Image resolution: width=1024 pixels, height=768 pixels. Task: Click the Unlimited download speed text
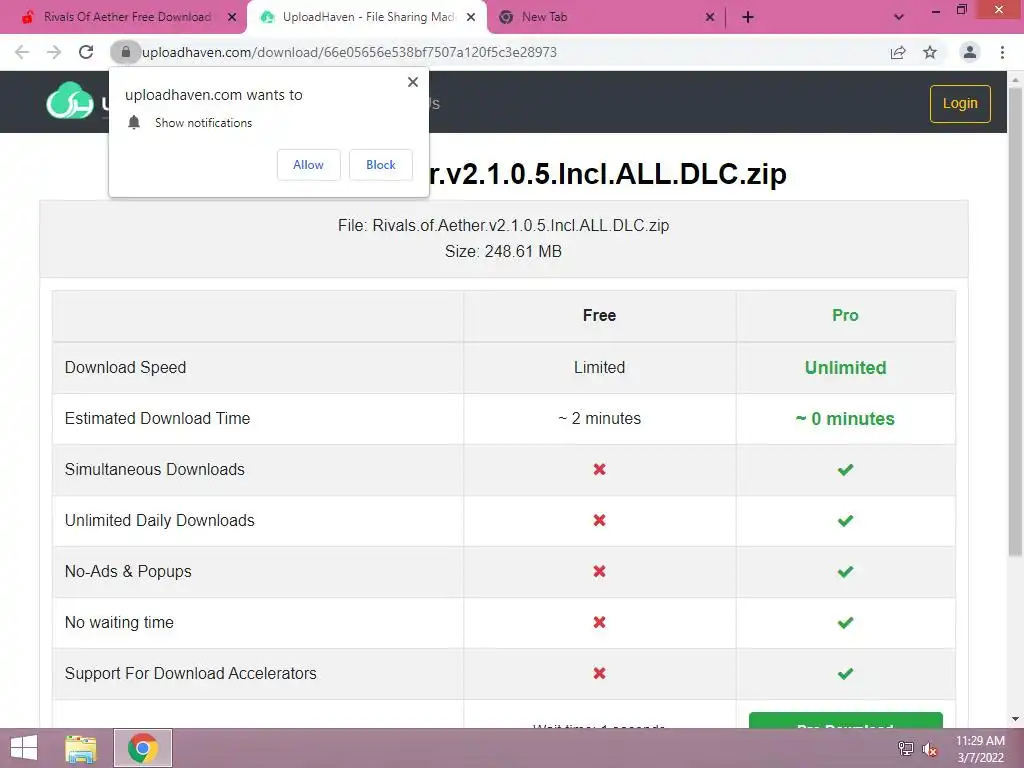point(845,368)
